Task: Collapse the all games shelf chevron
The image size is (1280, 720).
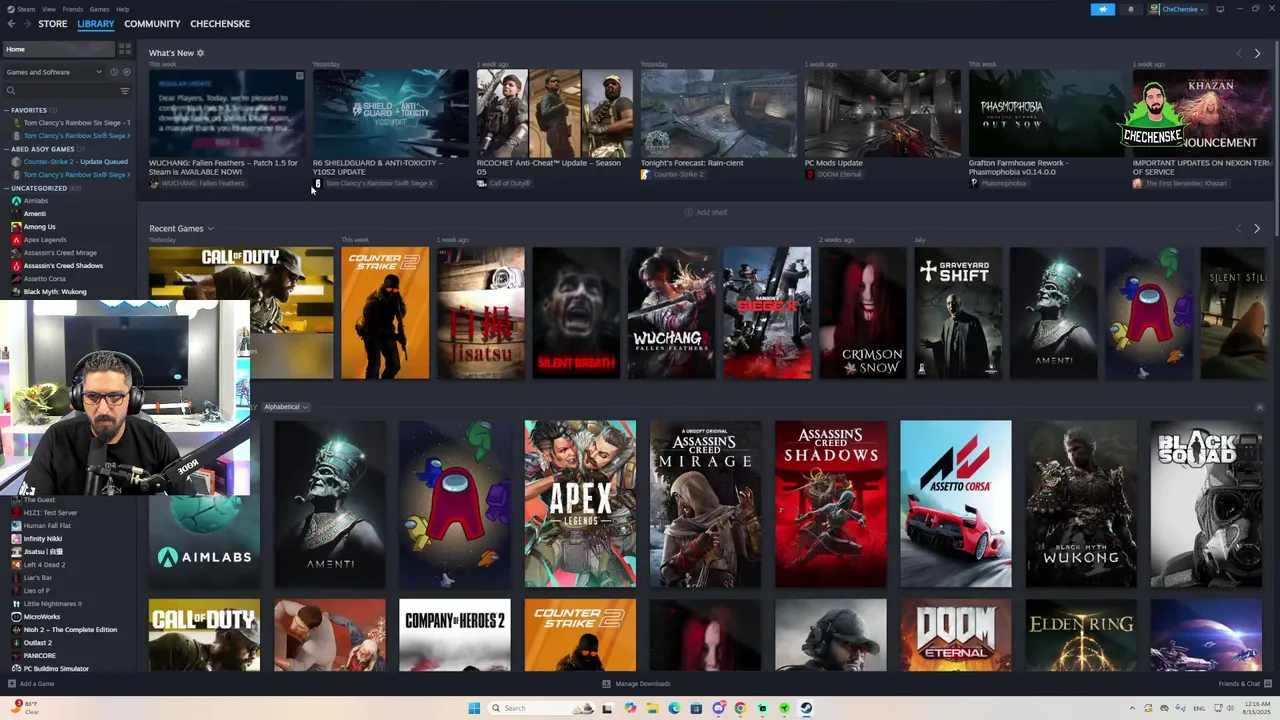Action: 1259,407
